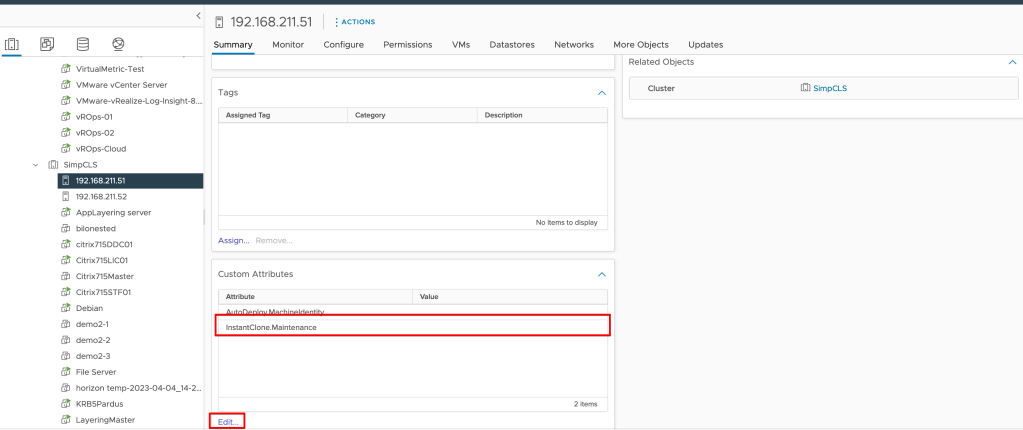Open the Storage inventory view icon
This screenshot has height=430, width=1023.
coord(82,44)
